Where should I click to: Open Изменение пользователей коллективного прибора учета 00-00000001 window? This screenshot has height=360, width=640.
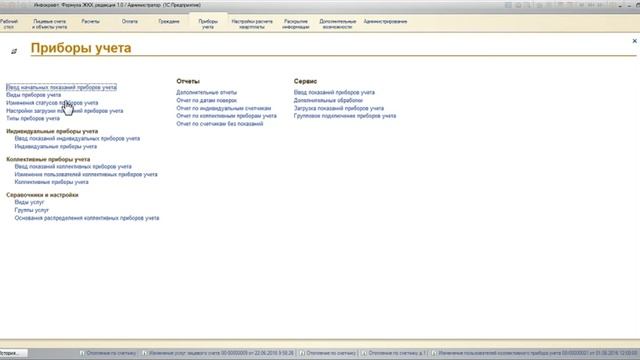535,353
